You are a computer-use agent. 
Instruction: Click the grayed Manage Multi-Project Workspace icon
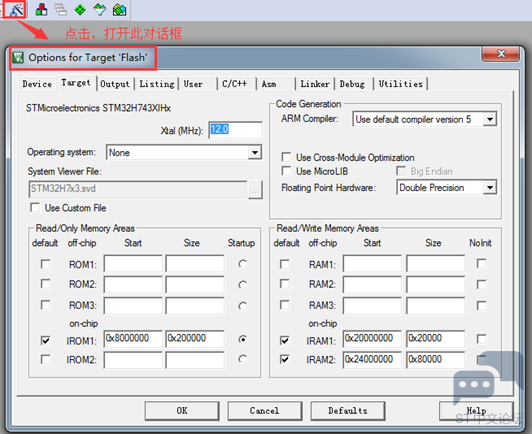pos(61,10)
